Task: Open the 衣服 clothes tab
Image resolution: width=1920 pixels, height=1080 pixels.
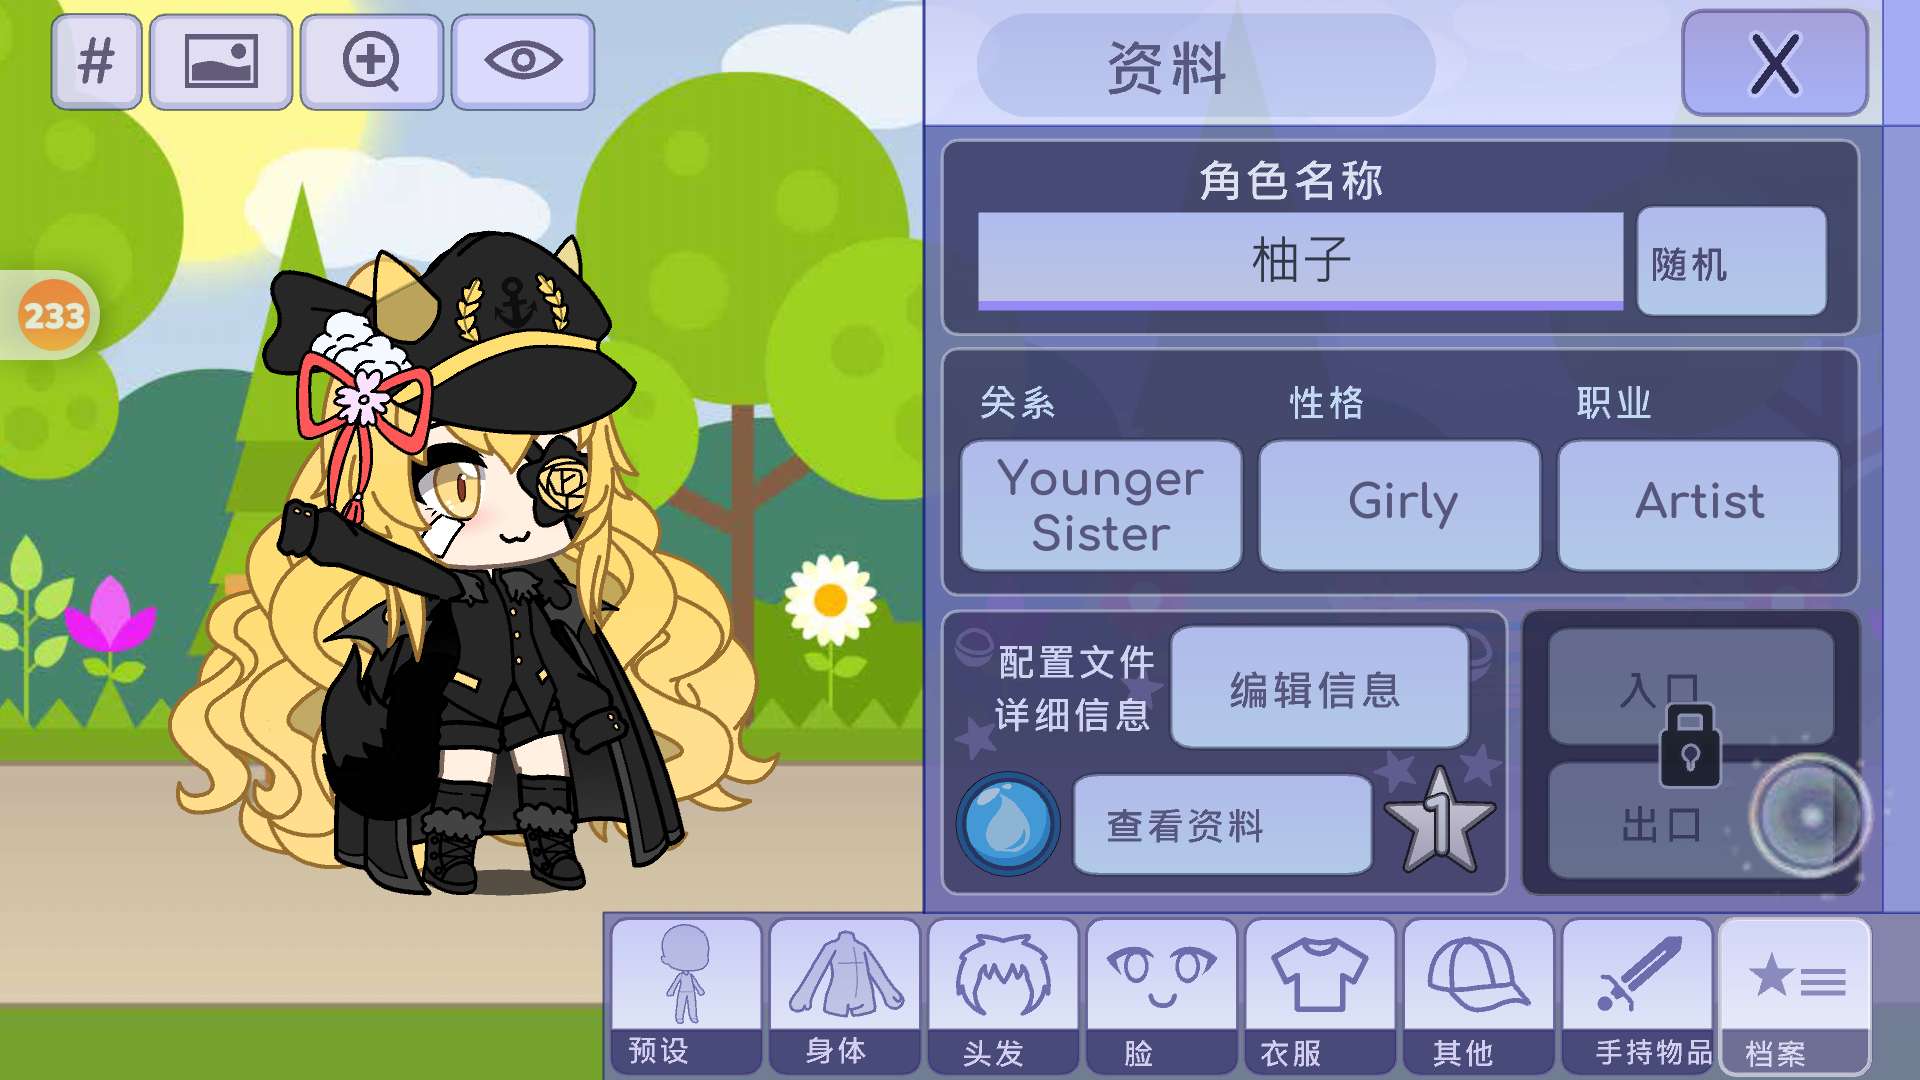Action: coord(1320,997)
